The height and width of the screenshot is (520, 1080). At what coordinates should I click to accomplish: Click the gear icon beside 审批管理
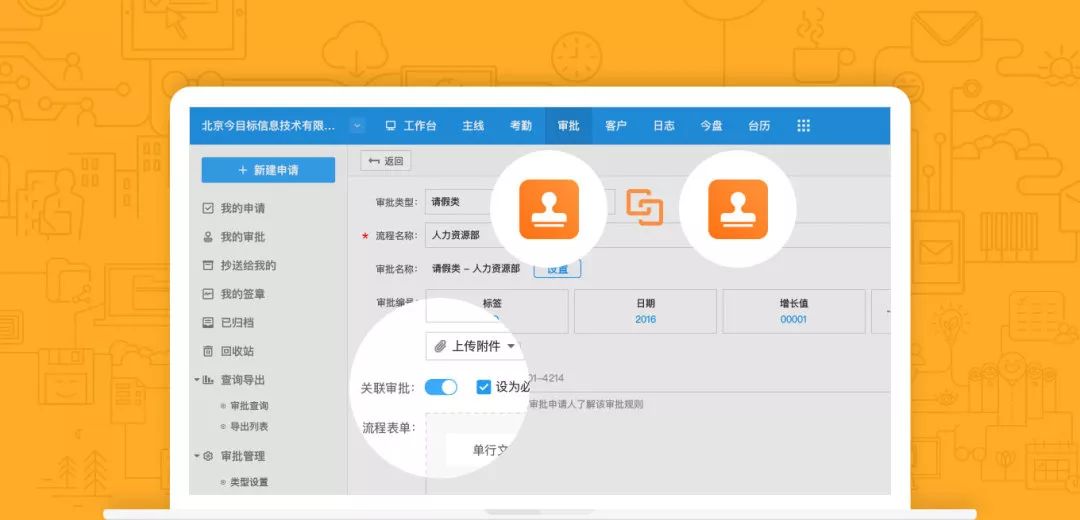point(208,456)
